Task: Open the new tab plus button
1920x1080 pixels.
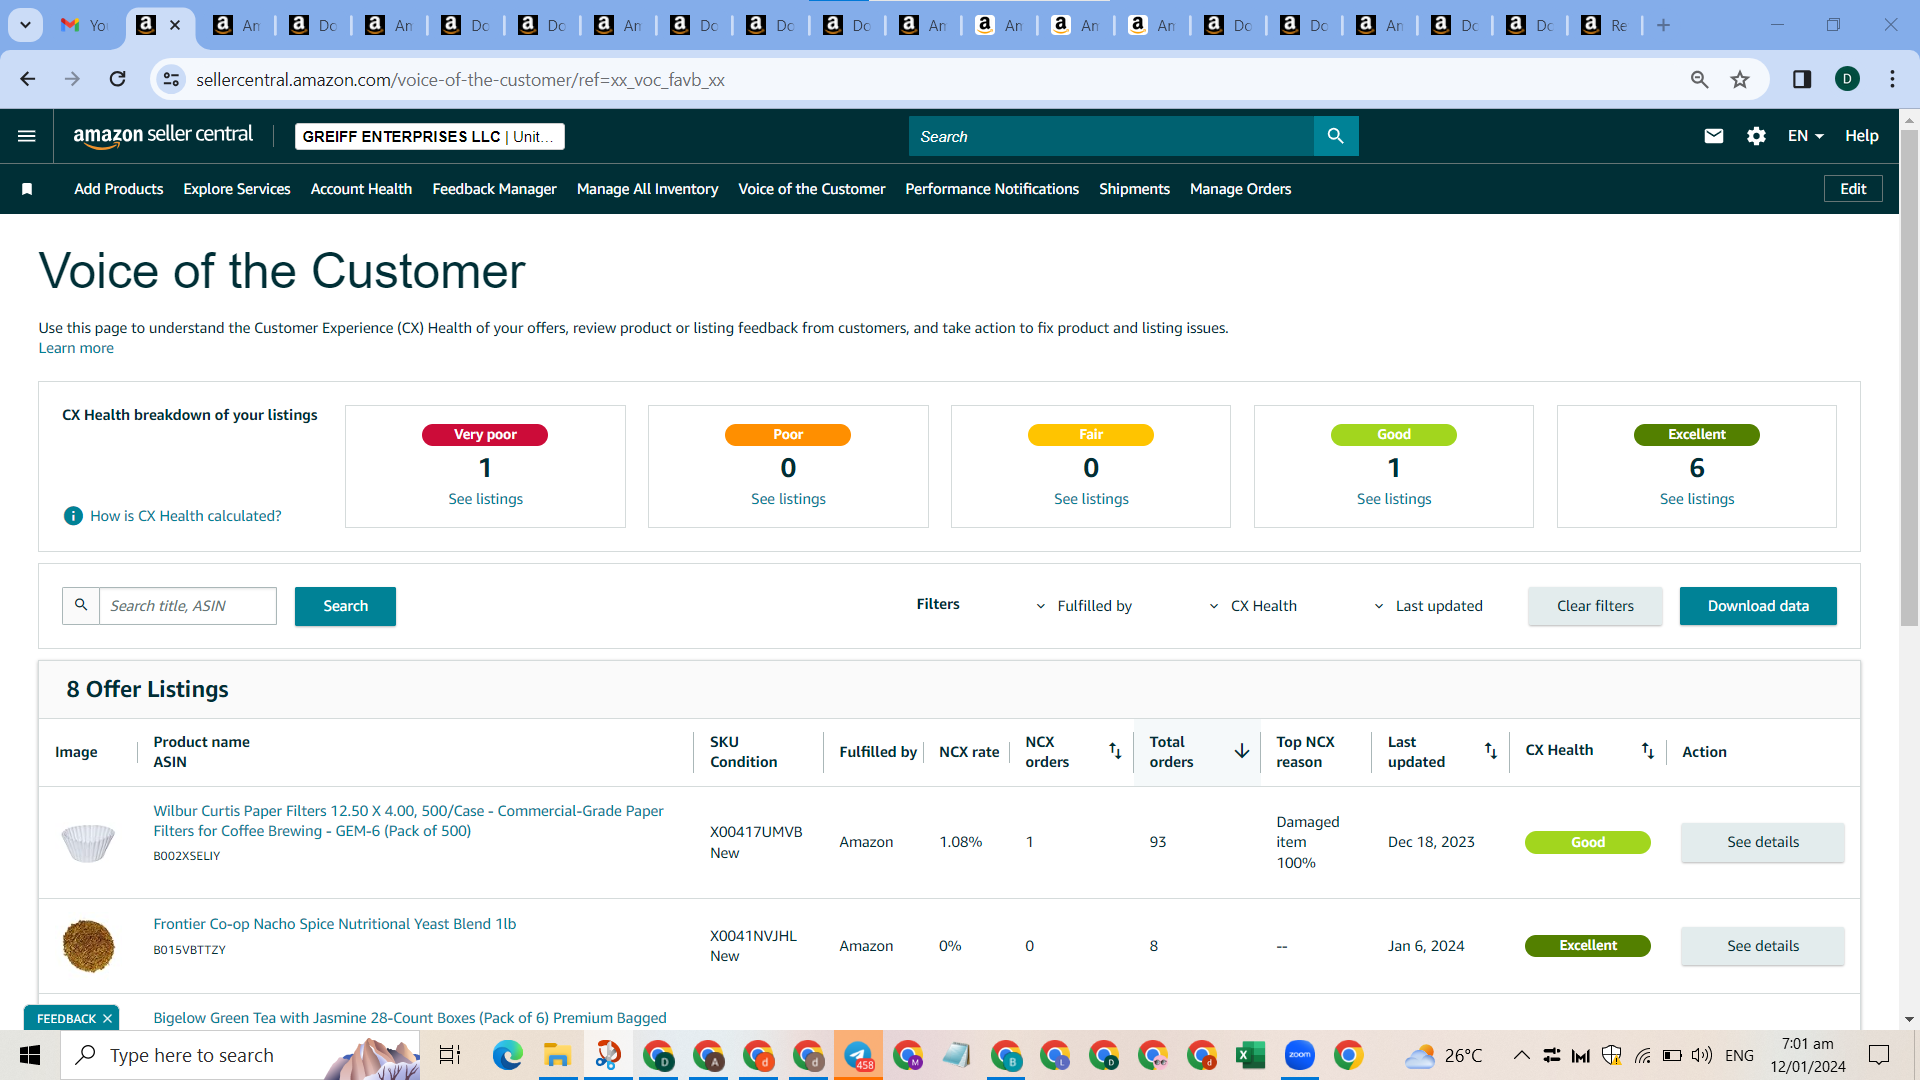Action: pos(1663,25)
